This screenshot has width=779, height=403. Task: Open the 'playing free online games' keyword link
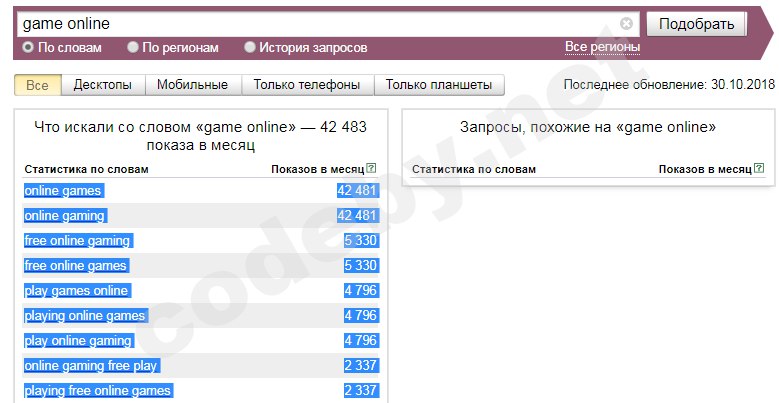click(x=97, y=390)
